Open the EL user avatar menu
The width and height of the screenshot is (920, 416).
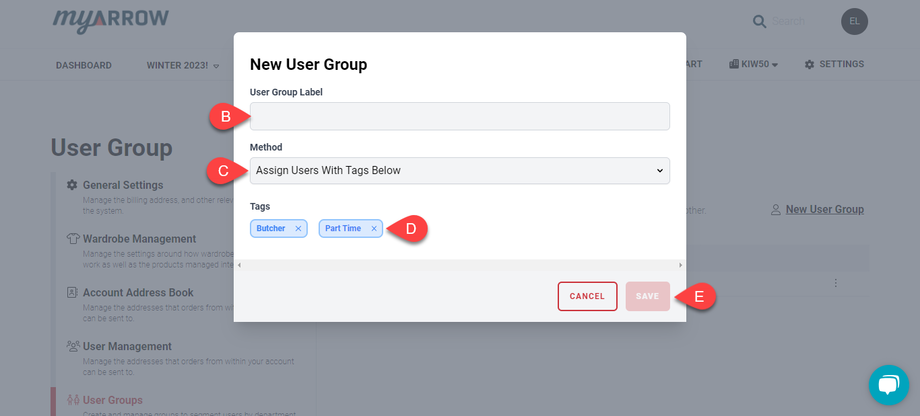(855, 21)
